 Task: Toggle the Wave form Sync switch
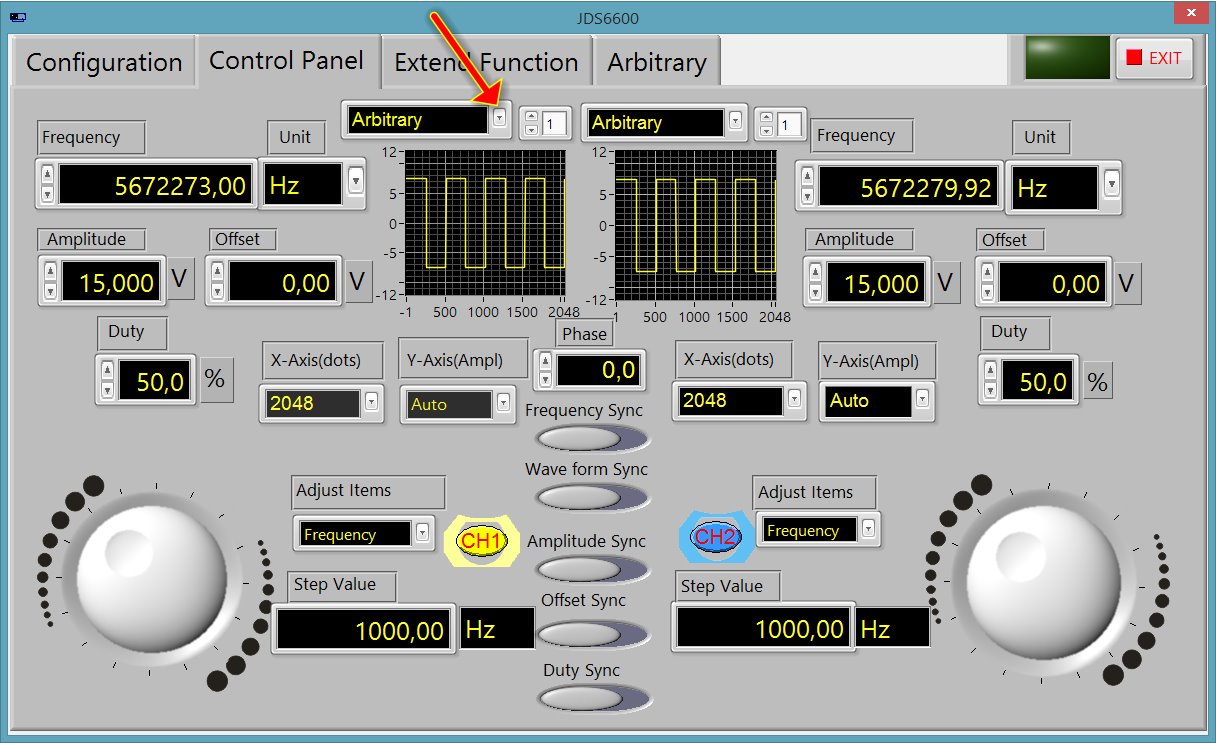pyautogui.click(x=593, y=497)
